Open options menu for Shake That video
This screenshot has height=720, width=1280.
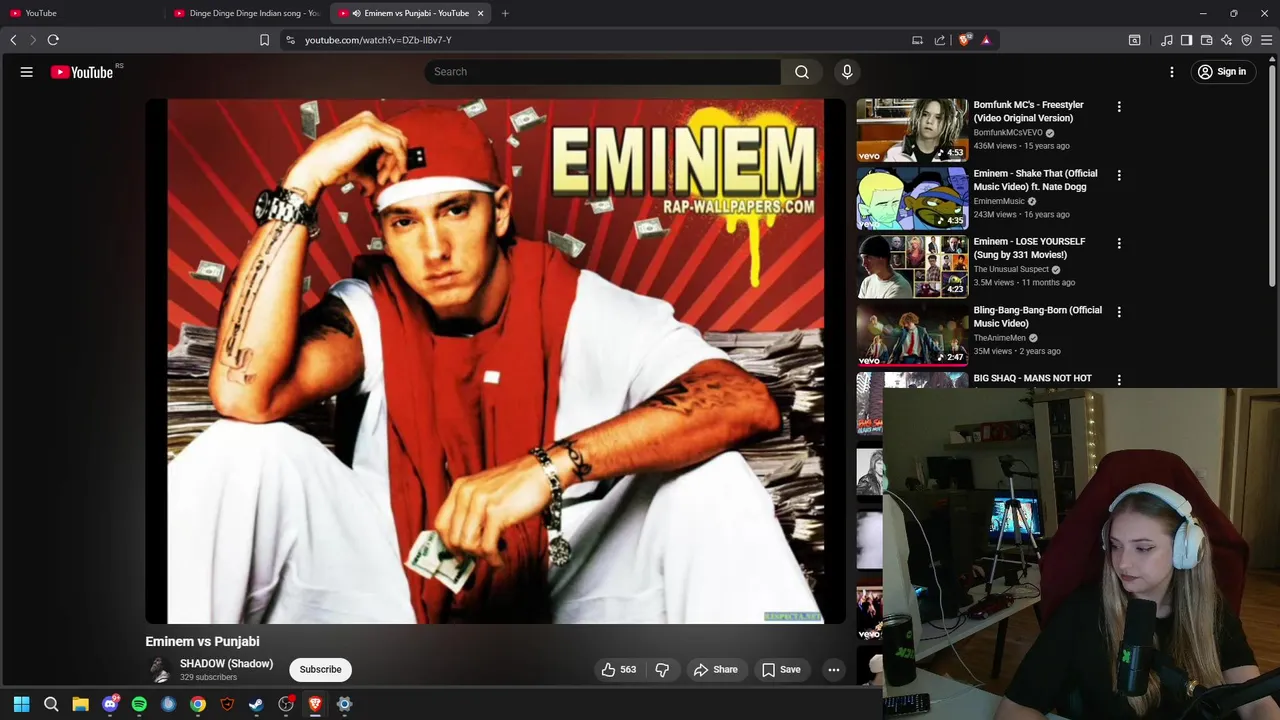coord(1119,175)
